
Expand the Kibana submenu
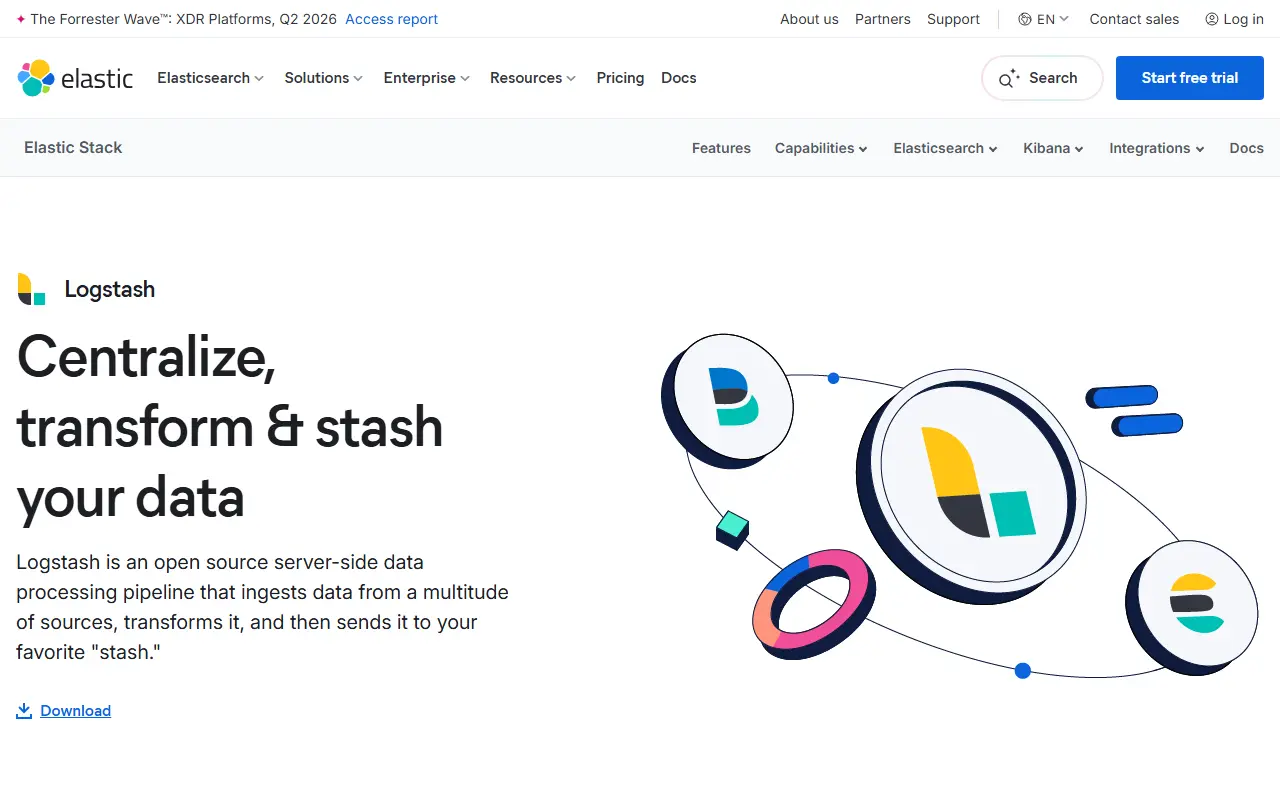[x=1053, y=148]
